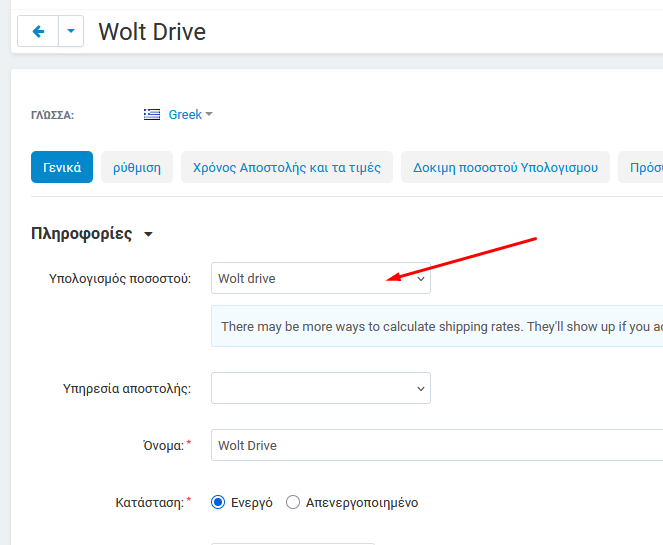Click the Greek flag icon
663x545 pixels.
(x=152, y=115)
